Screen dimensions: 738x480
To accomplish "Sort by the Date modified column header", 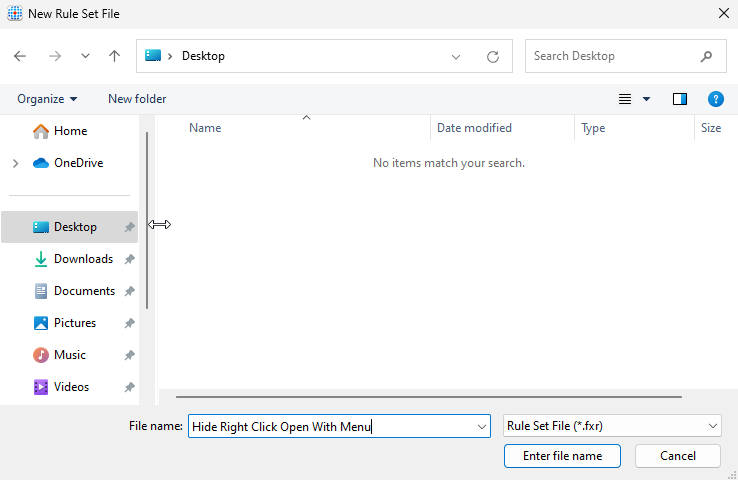I will coord(474,128).
